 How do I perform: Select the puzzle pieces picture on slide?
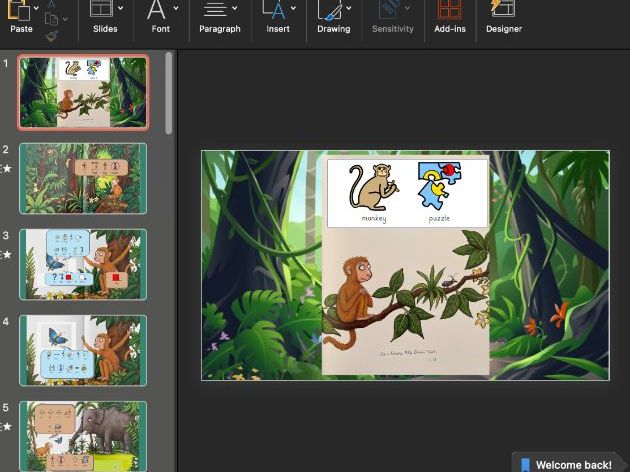tap(439, 186)
